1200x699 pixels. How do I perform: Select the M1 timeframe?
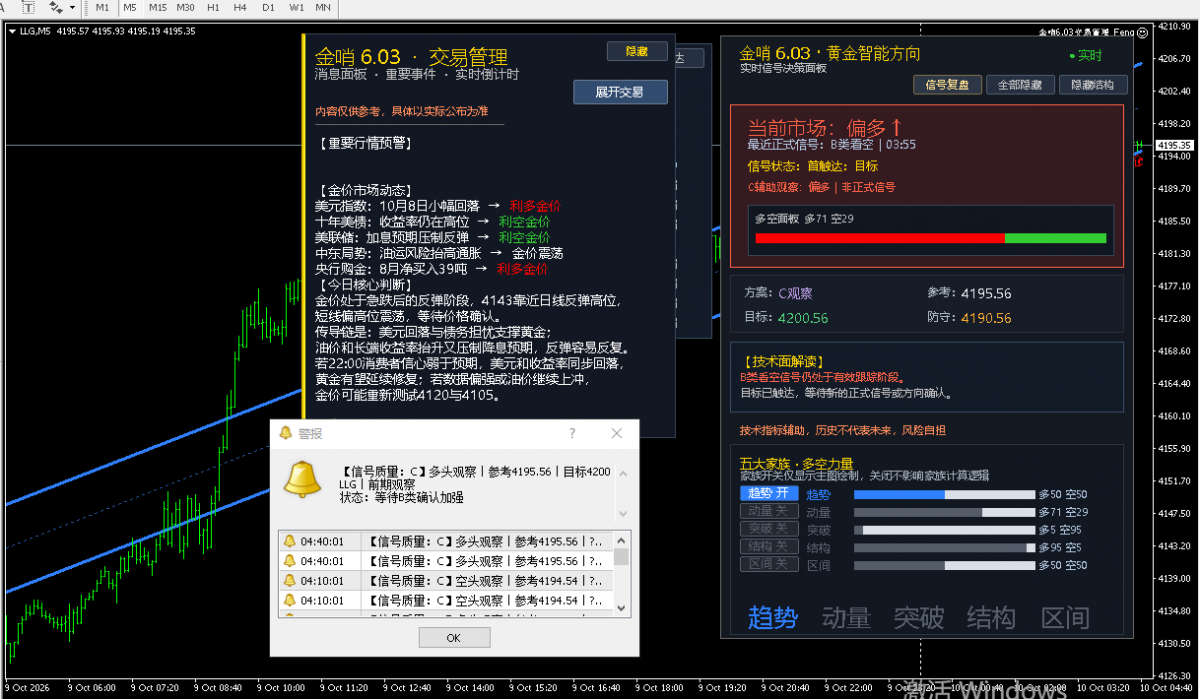click(x=103, y=7)
